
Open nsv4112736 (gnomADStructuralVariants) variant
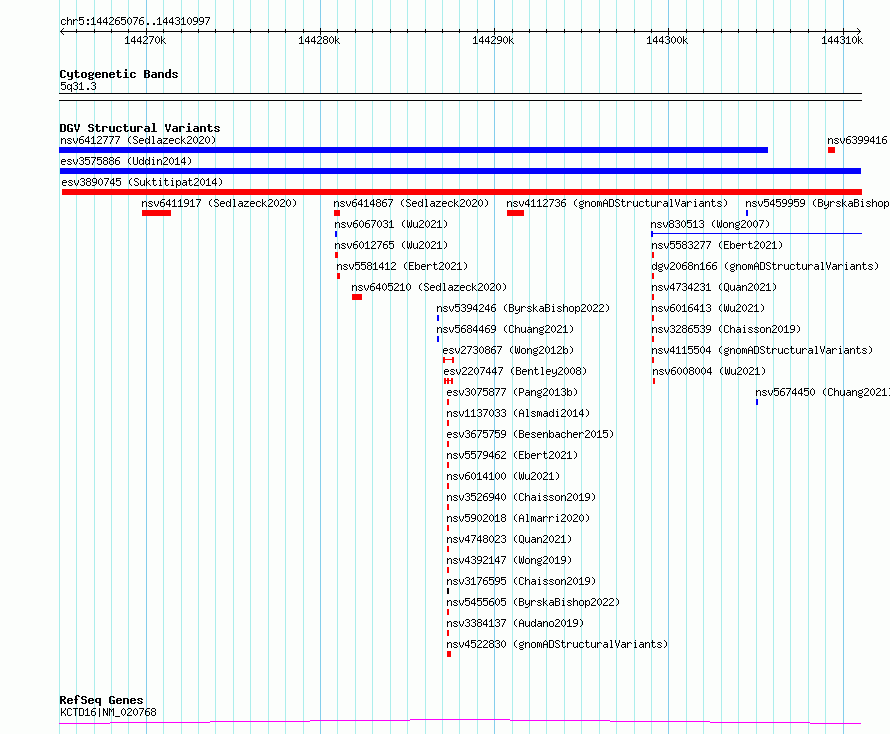[x=617, y=203]
